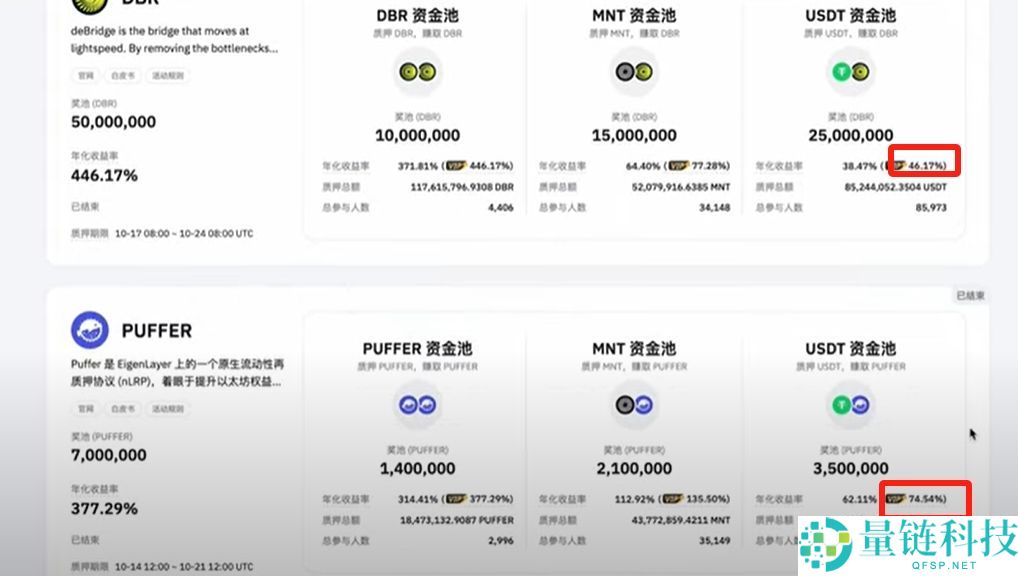Click the PUFFER project logo
The width and height of the screenshot is (1018, 576).
coord(90,330)
